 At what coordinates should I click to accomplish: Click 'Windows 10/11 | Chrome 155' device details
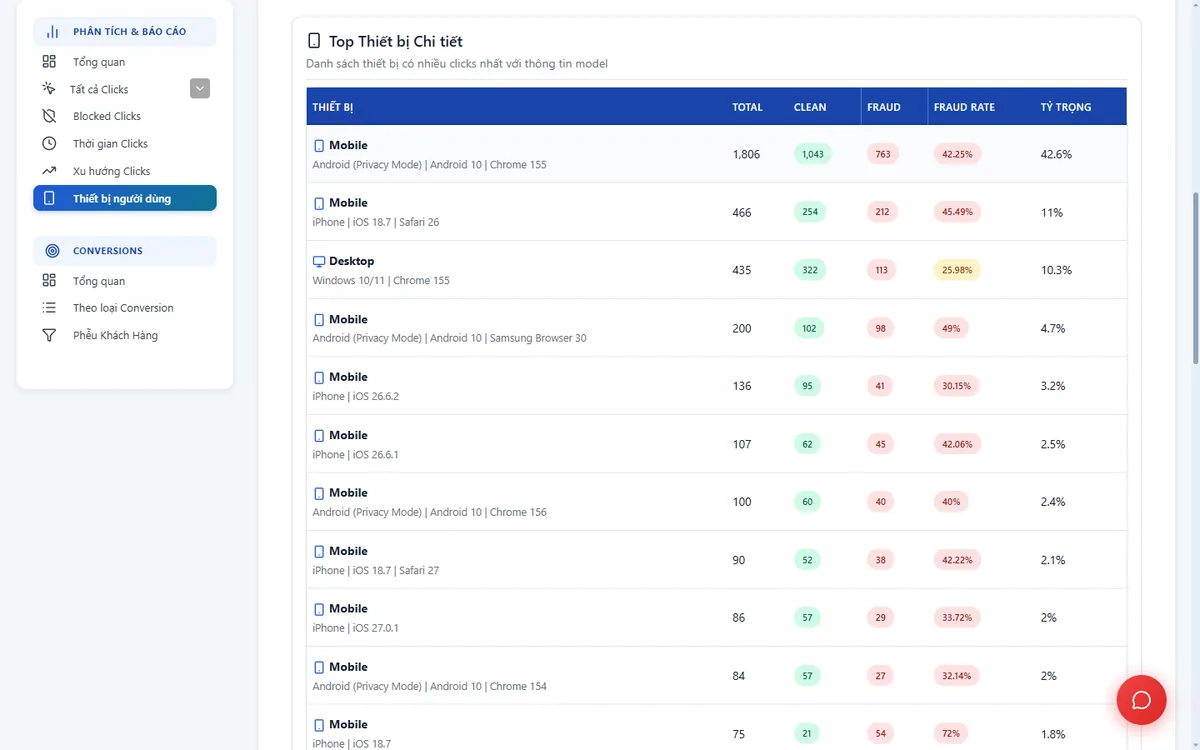tap(381, 280)
